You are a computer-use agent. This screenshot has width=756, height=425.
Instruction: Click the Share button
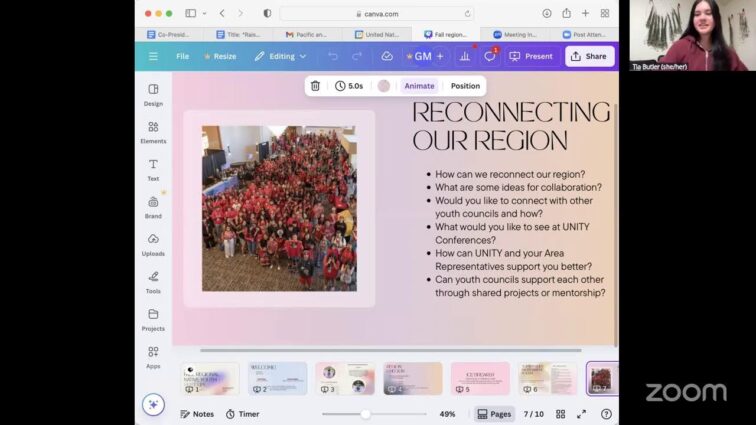click(589, 56)
